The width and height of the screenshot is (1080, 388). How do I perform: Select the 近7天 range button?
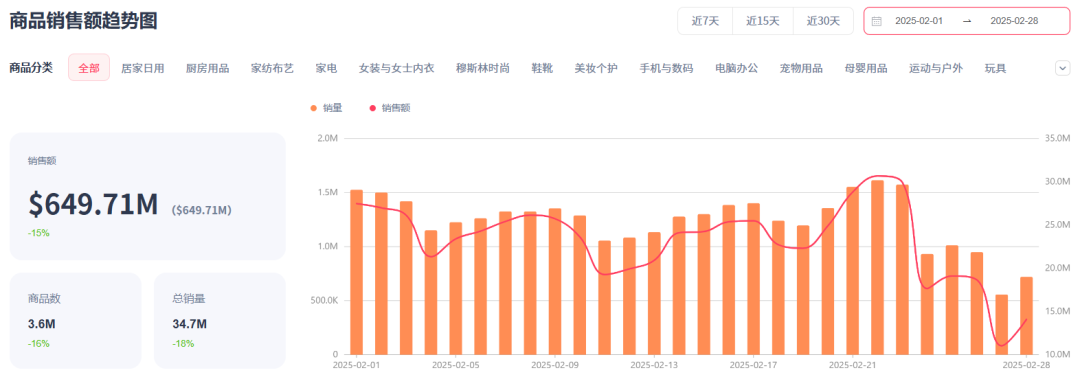[x=705, y=21]
